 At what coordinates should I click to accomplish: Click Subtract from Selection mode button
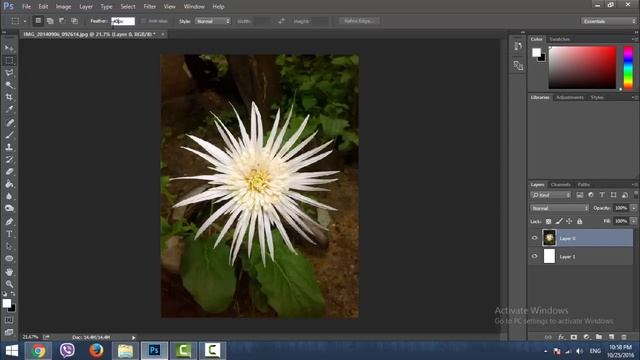pos(62,21)
